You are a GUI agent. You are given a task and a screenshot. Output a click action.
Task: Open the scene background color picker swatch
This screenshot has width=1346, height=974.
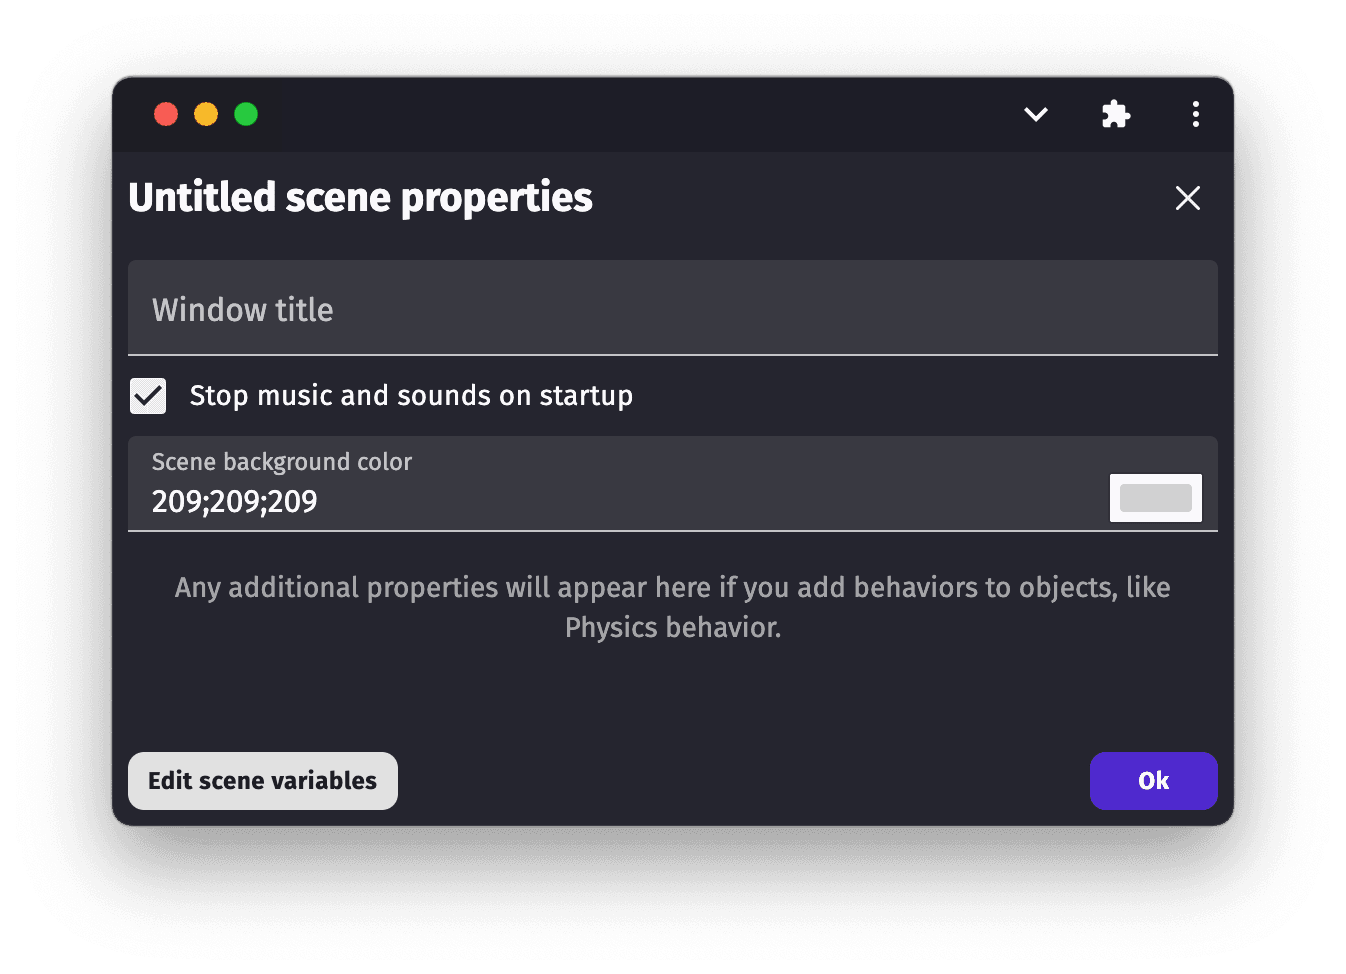(x=1155, y=498)
